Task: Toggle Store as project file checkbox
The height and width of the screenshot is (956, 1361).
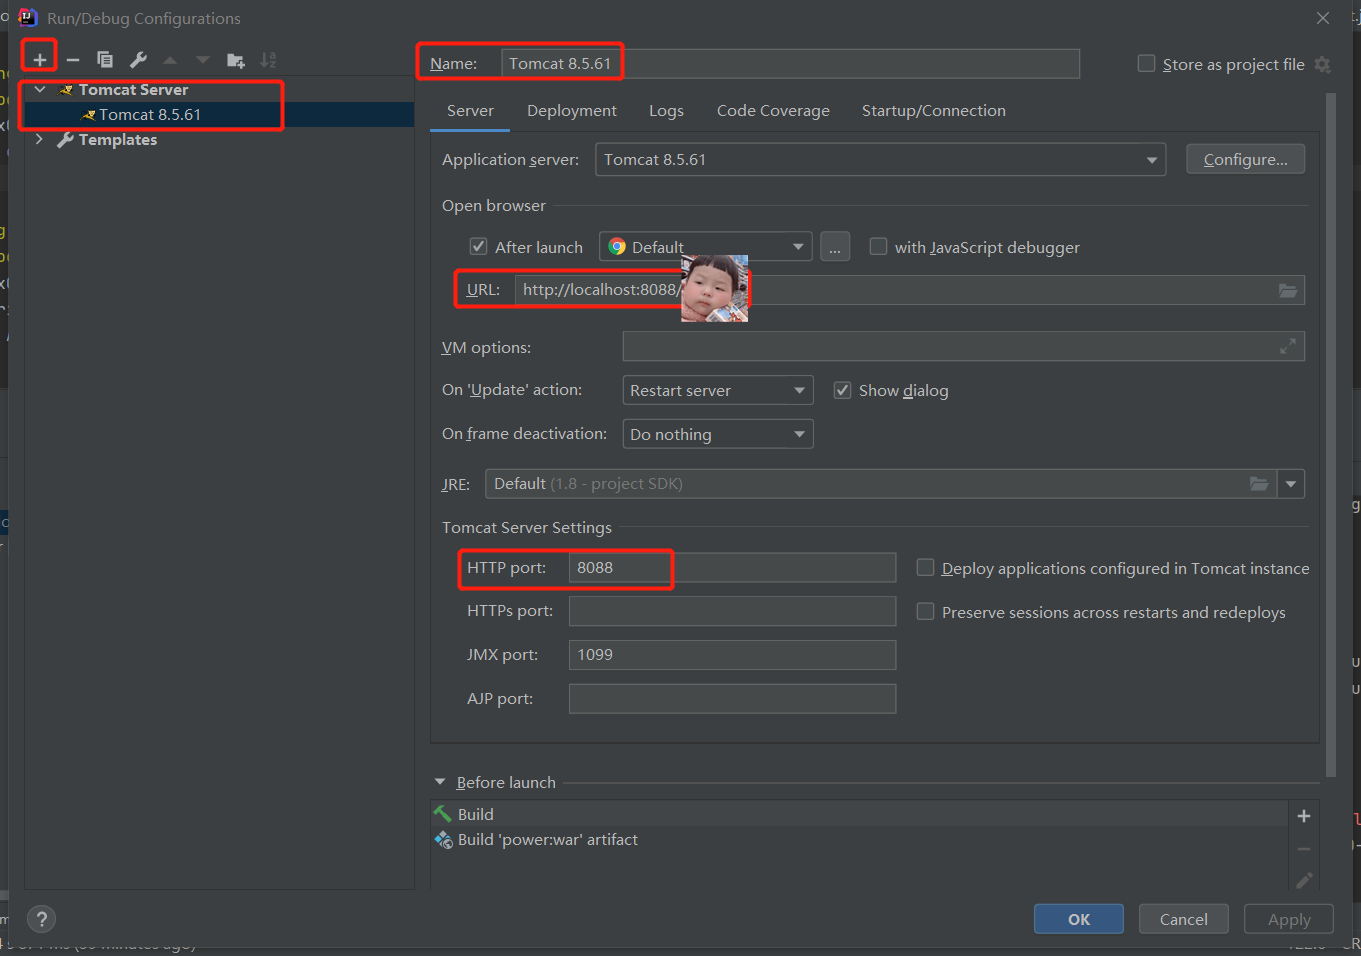Action: [1146, 64]
